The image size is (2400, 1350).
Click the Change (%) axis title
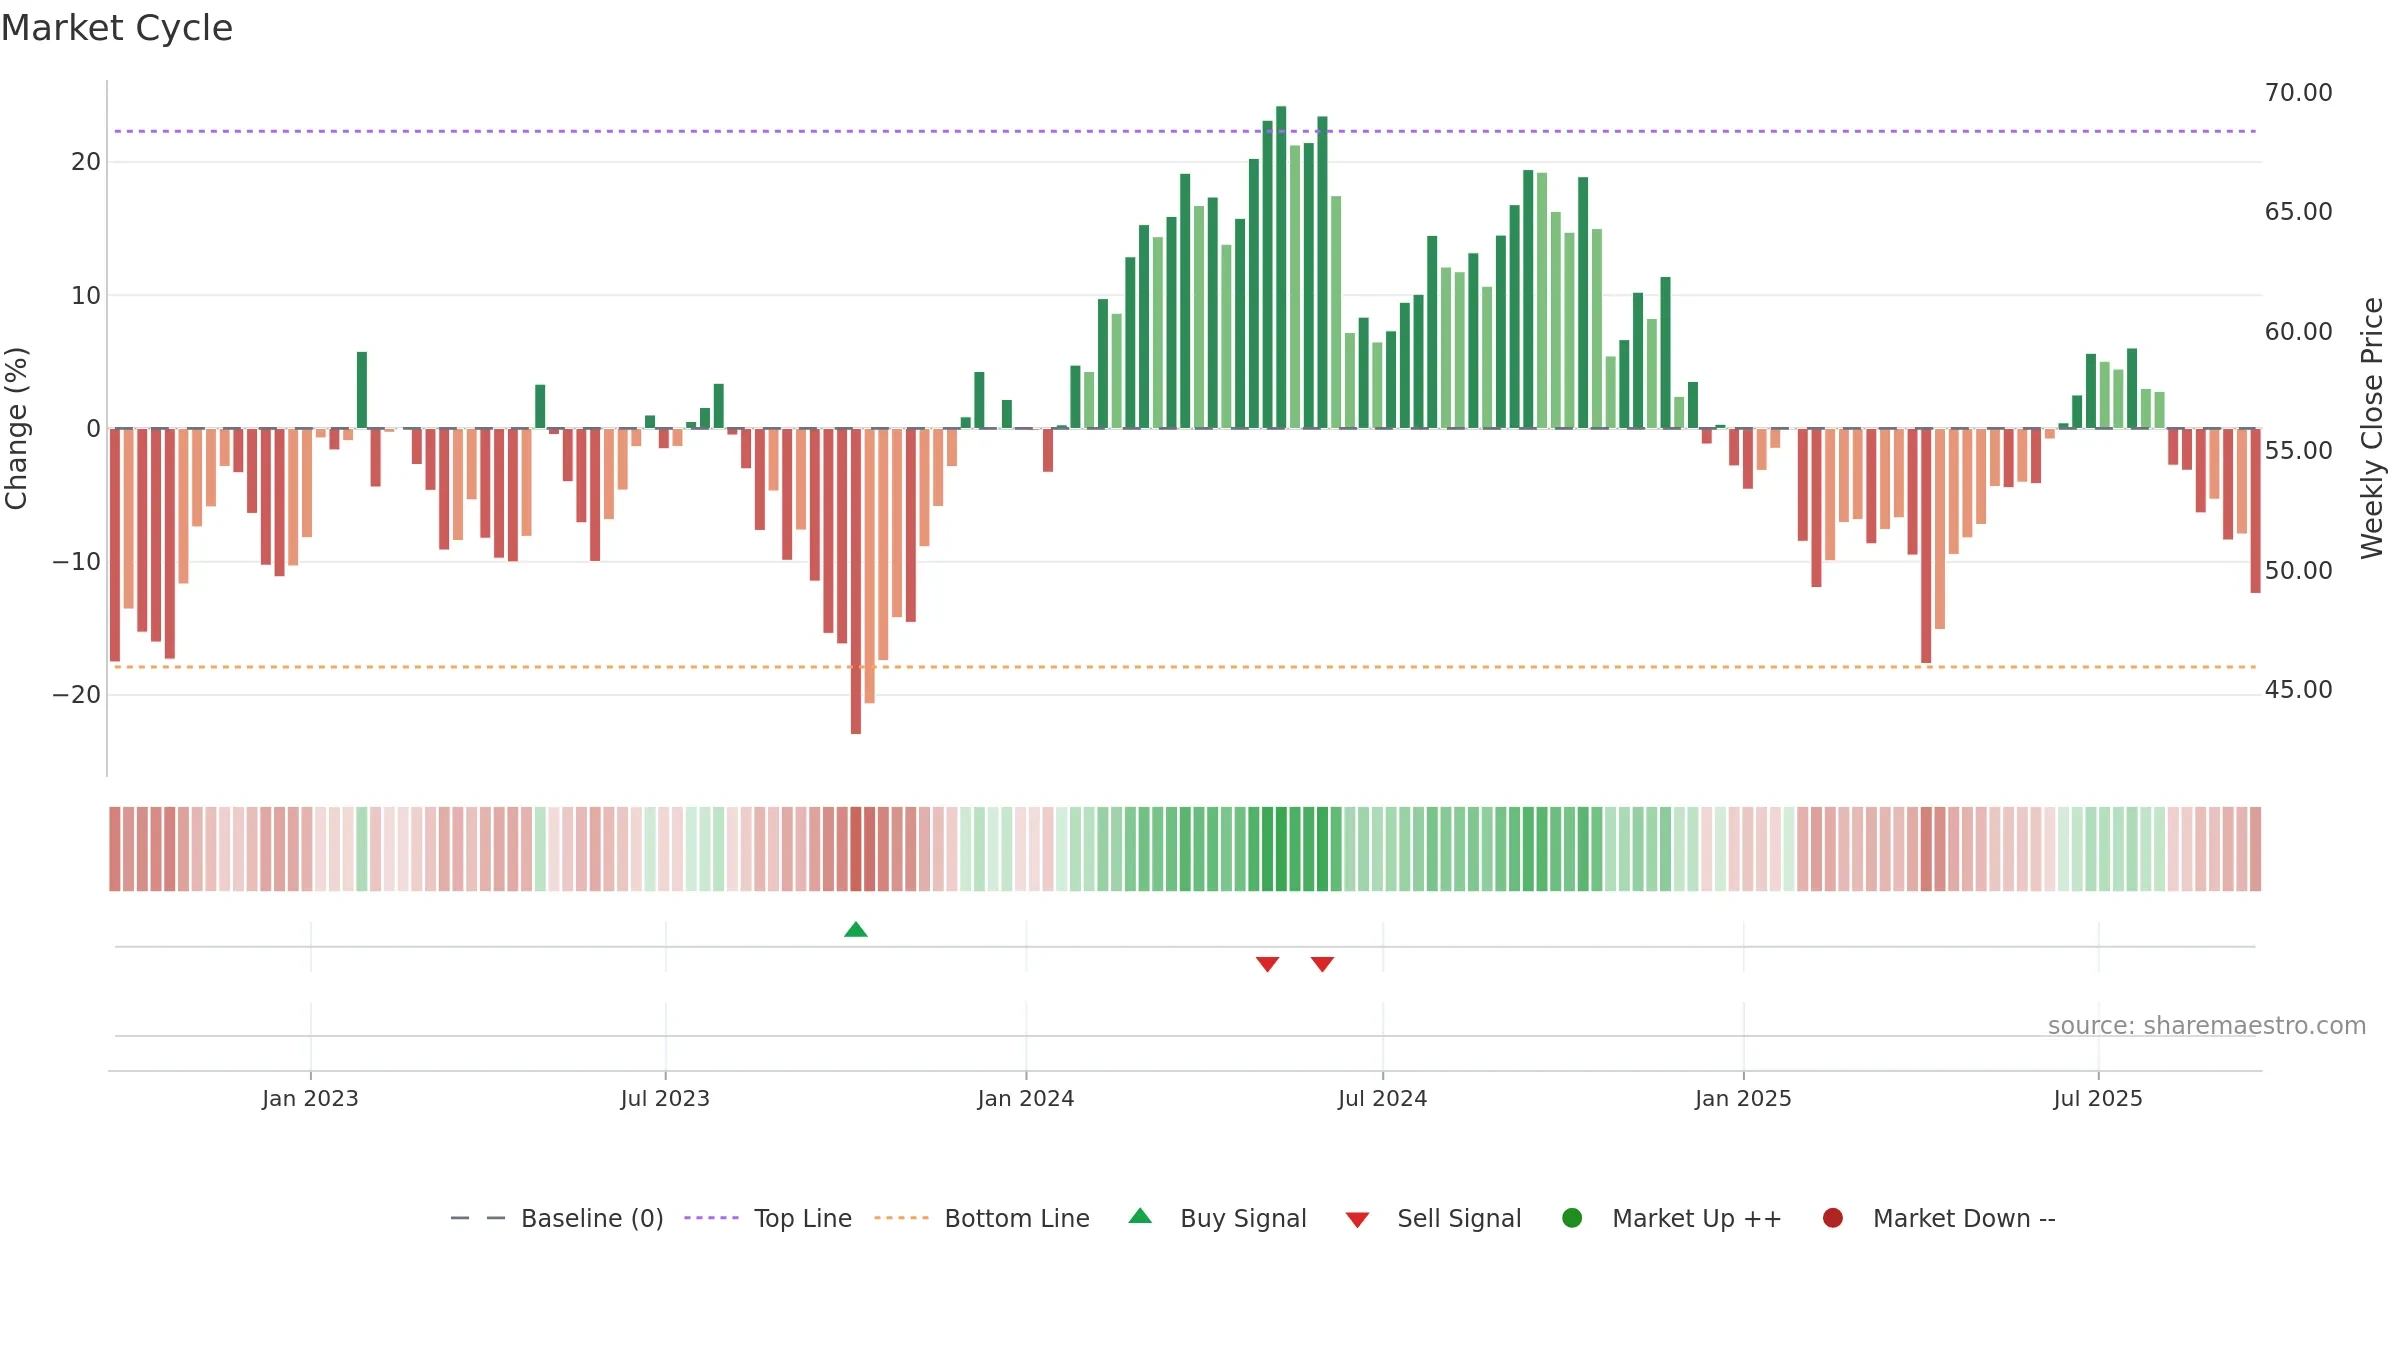[x=16, y=428]
